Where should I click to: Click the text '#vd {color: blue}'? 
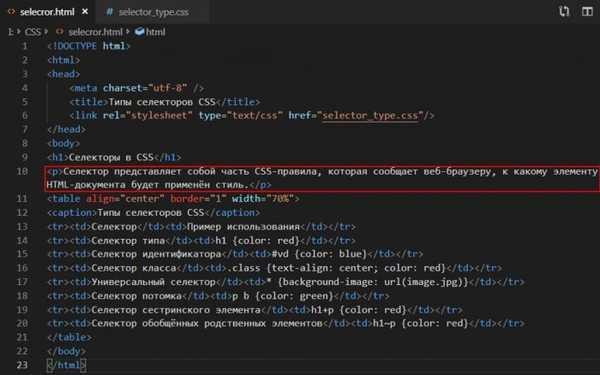319,254
